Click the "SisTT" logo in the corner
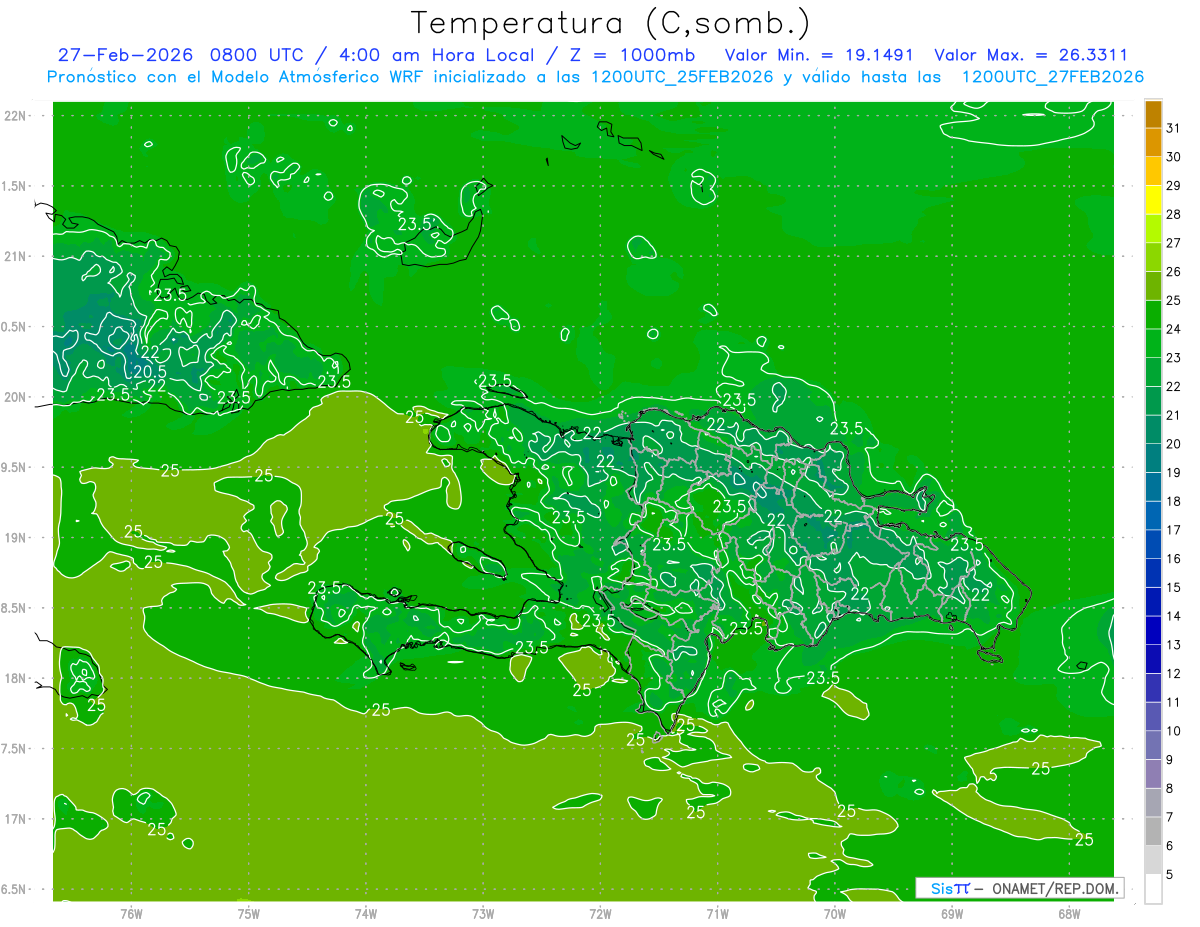Screen dimensions: 1200x927 point(949,888)
